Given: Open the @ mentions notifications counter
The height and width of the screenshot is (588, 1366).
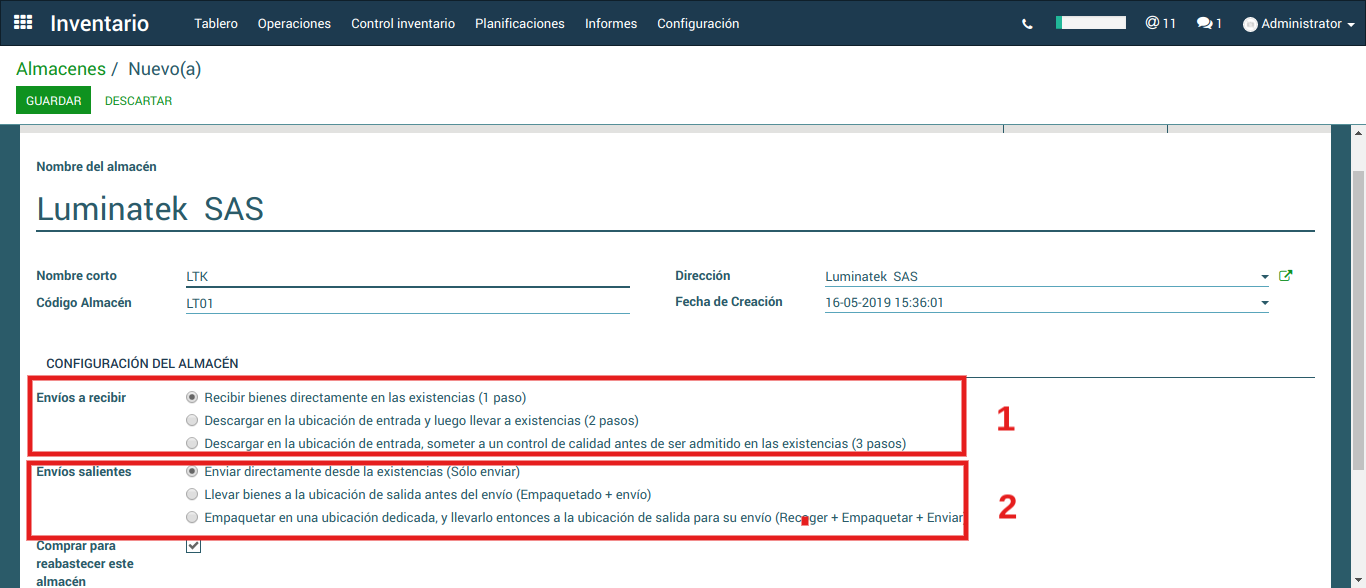Looking at the screenshot, I should [1160, 23].
